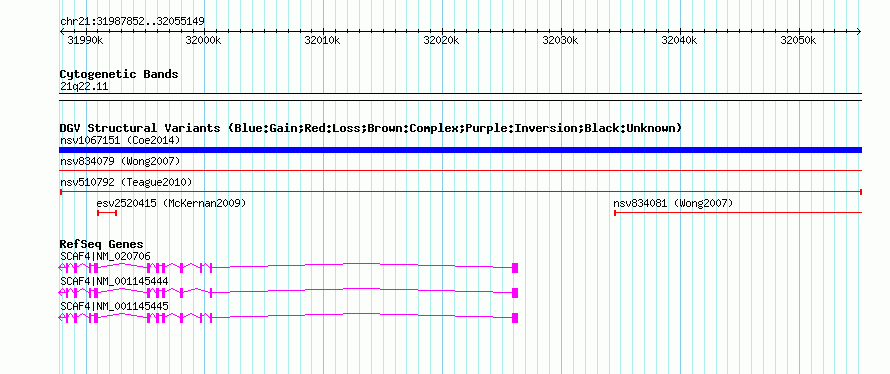This screenshot has width=890, height=374.
Task: Click the 32000k ruler tick label
Action: coord(204,41)
